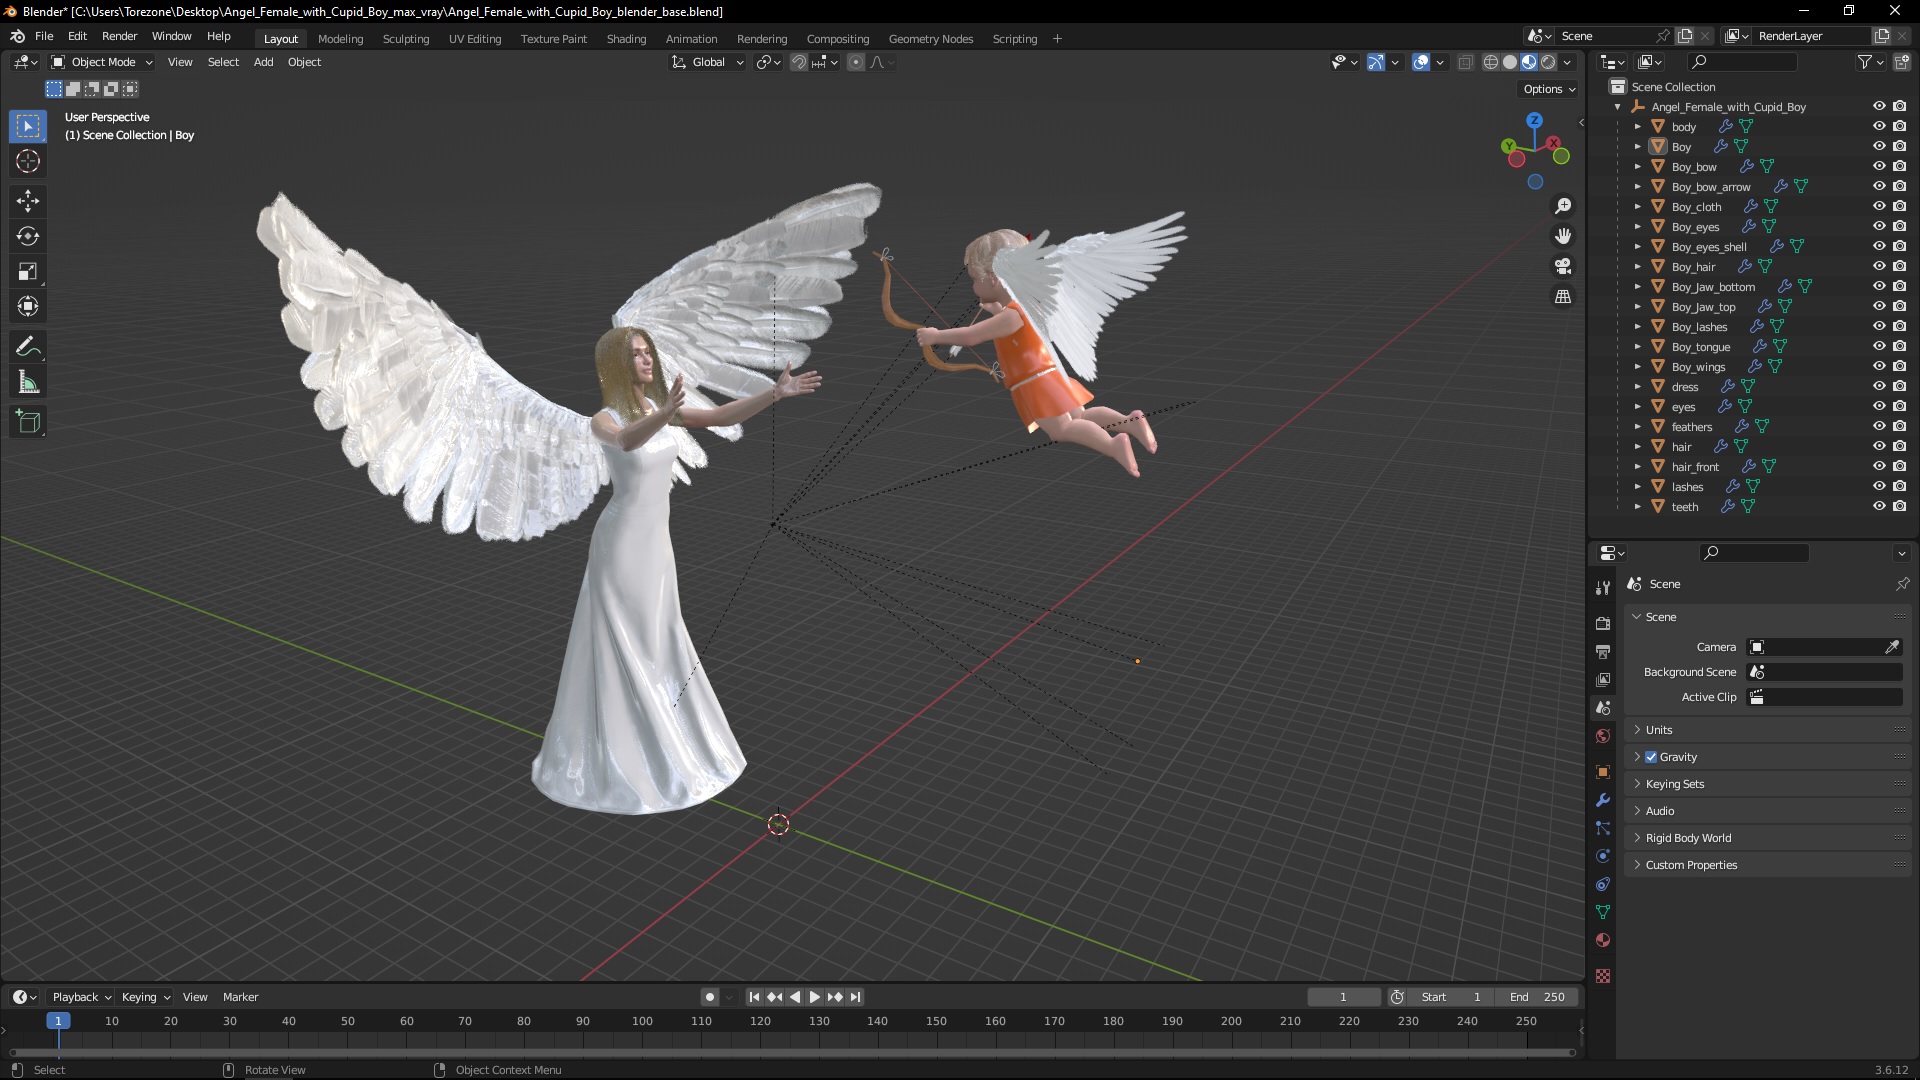This screenshot has width=1920, height=1080.
Task: Toggle snapping magnet icon
Action: coord(799,62)
